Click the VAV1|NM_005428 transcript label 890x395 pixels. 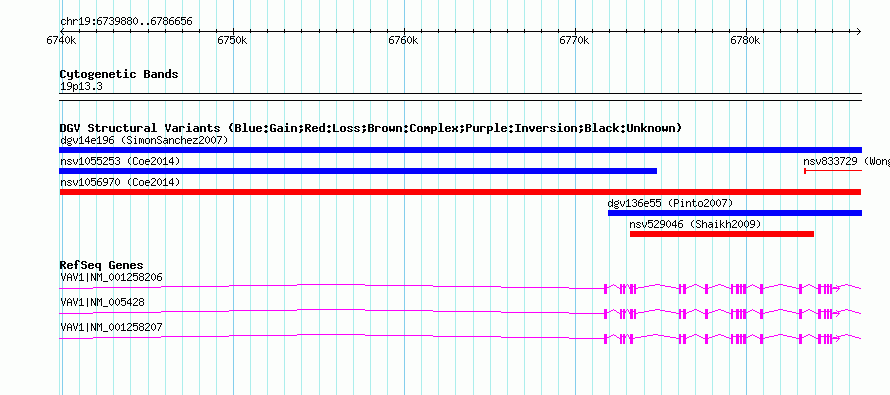coord(102,302)
